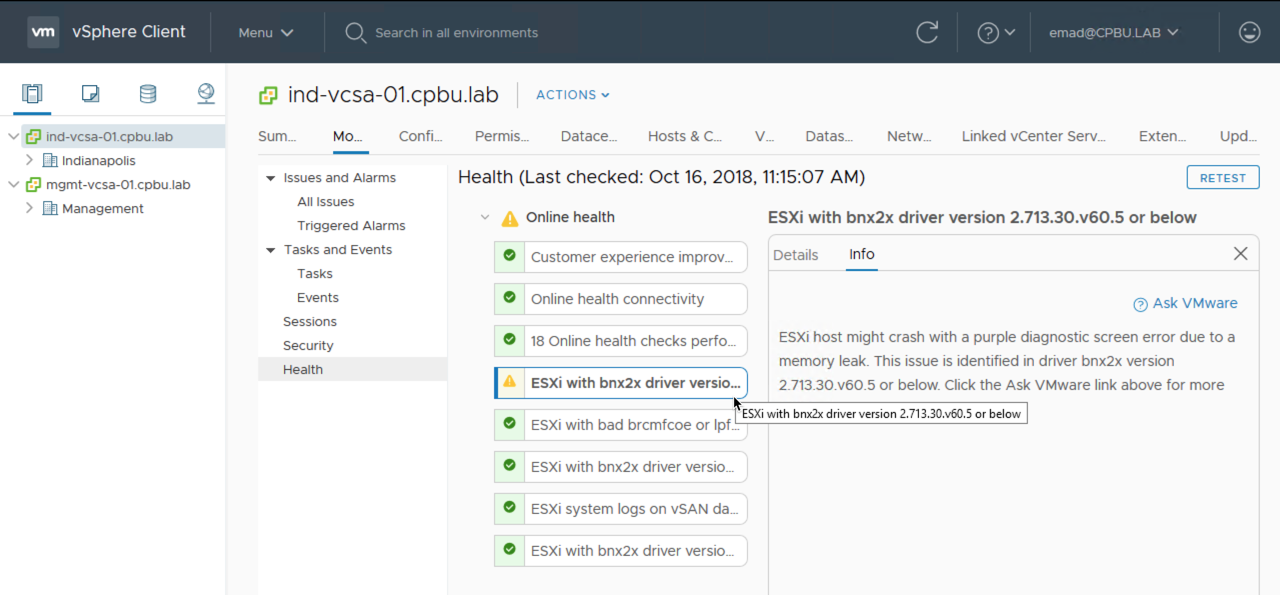Open the Networks tab
The image size is (1280, 595).
(909, 136)
